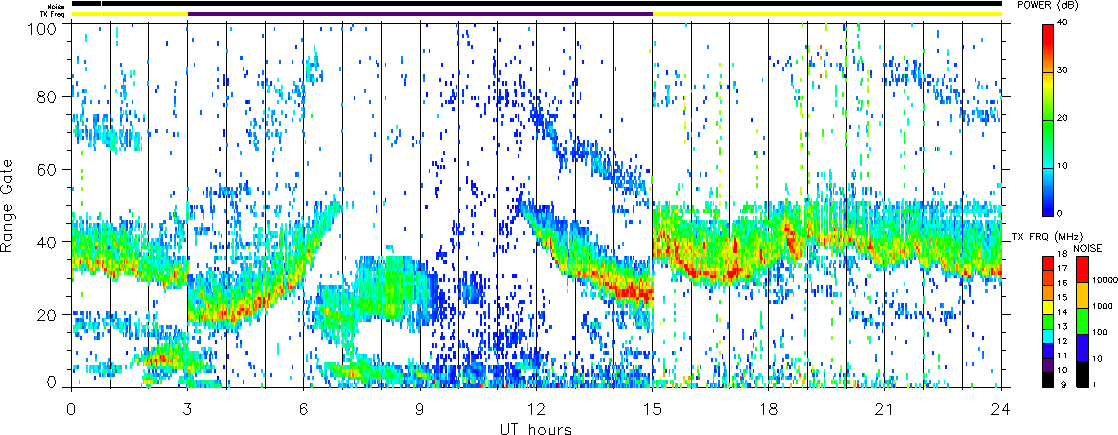
Task: Click the "NOISE" legend title
Action: (x=1088, y=248)
